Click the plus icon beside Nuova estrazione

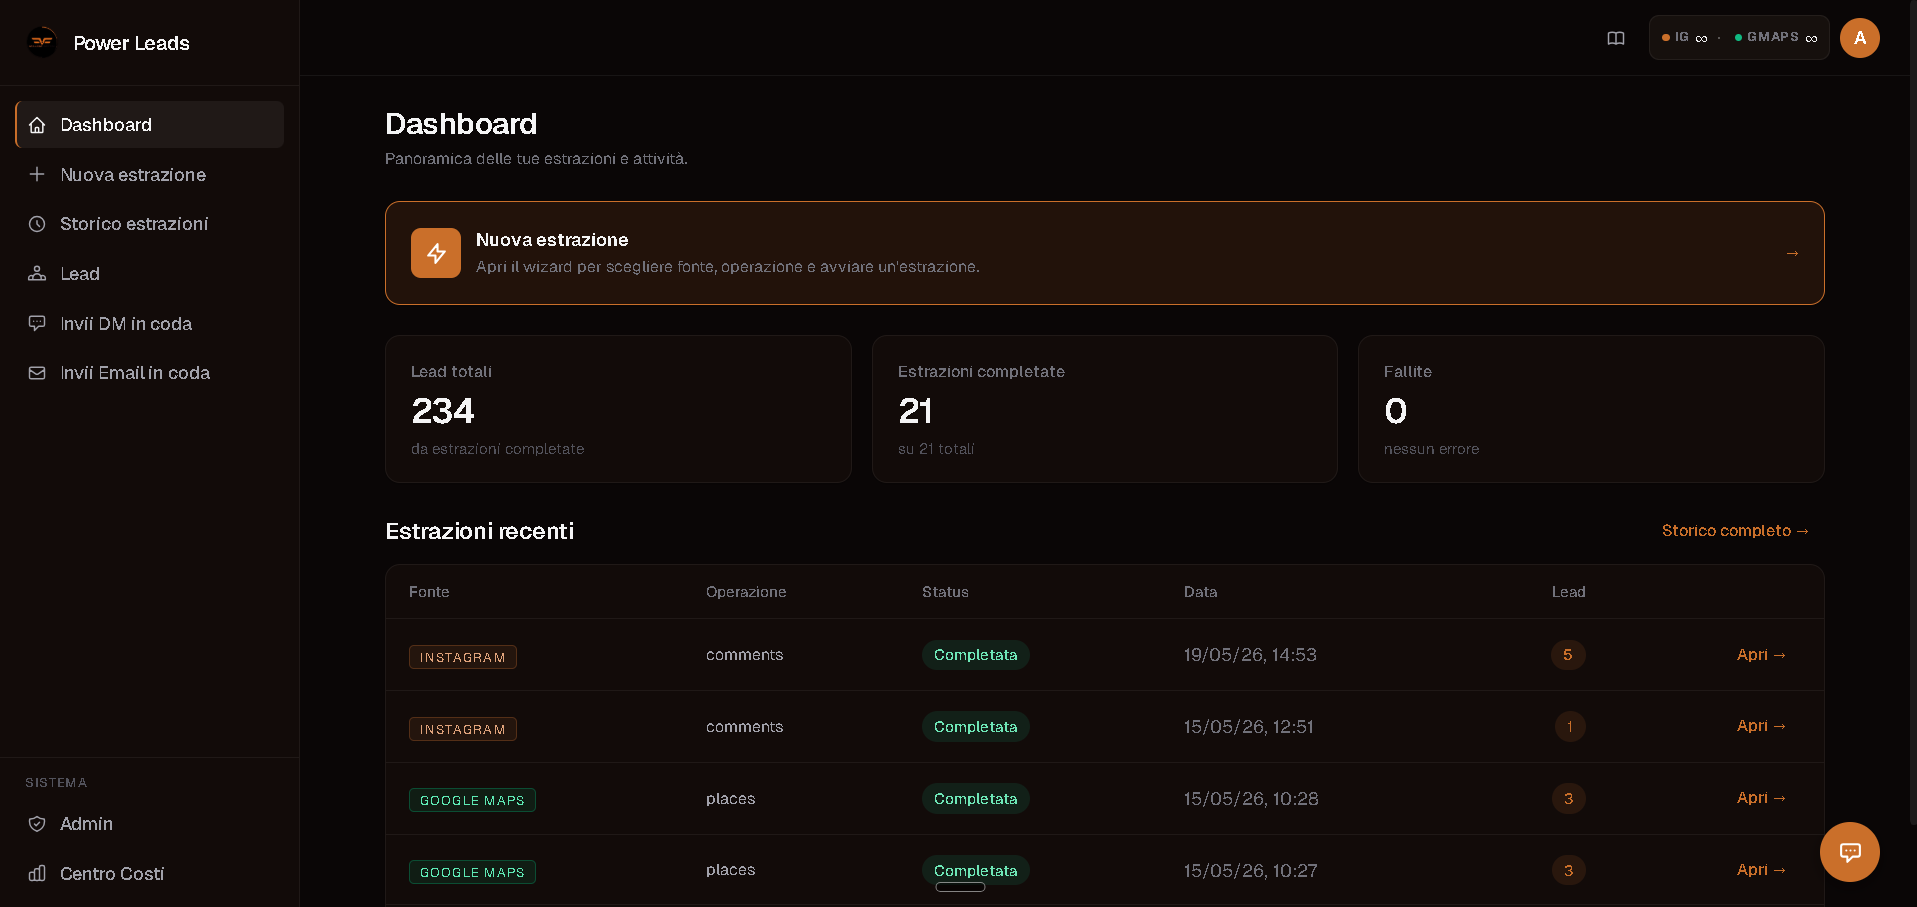pyautogui.click(x=37, y=174)
